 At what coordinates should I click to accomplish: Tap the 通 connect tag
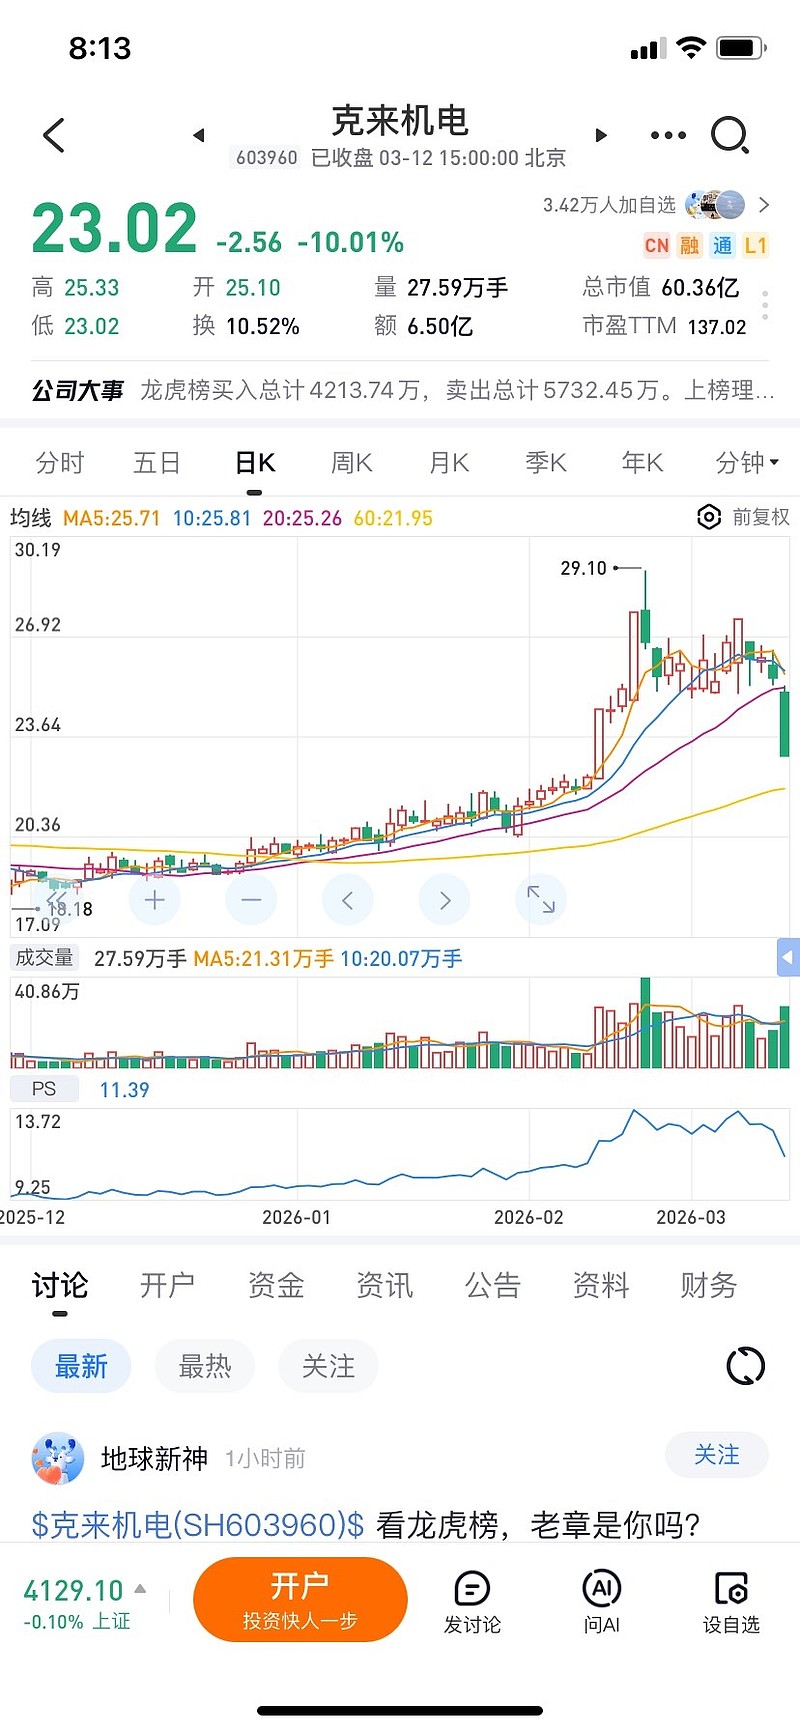(722, 245)
